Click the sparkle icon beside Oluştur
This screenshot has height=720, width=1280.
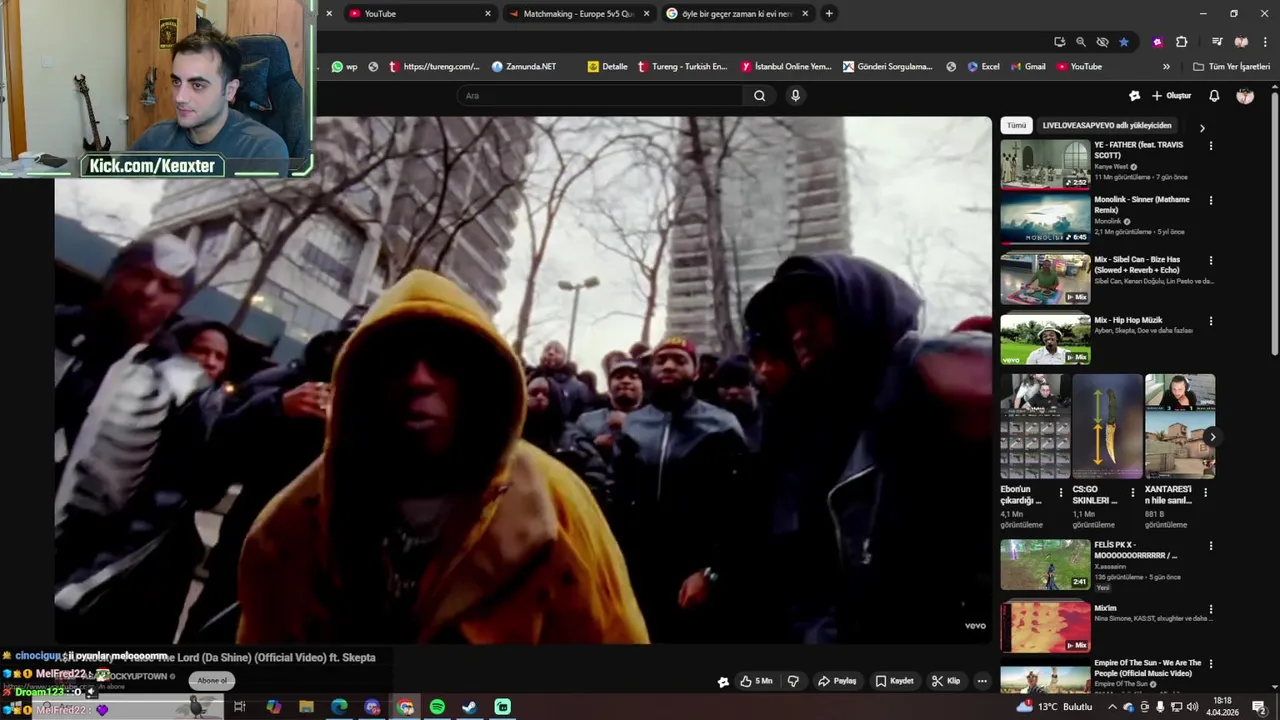pyautogui.click(x=1134, y=96)
